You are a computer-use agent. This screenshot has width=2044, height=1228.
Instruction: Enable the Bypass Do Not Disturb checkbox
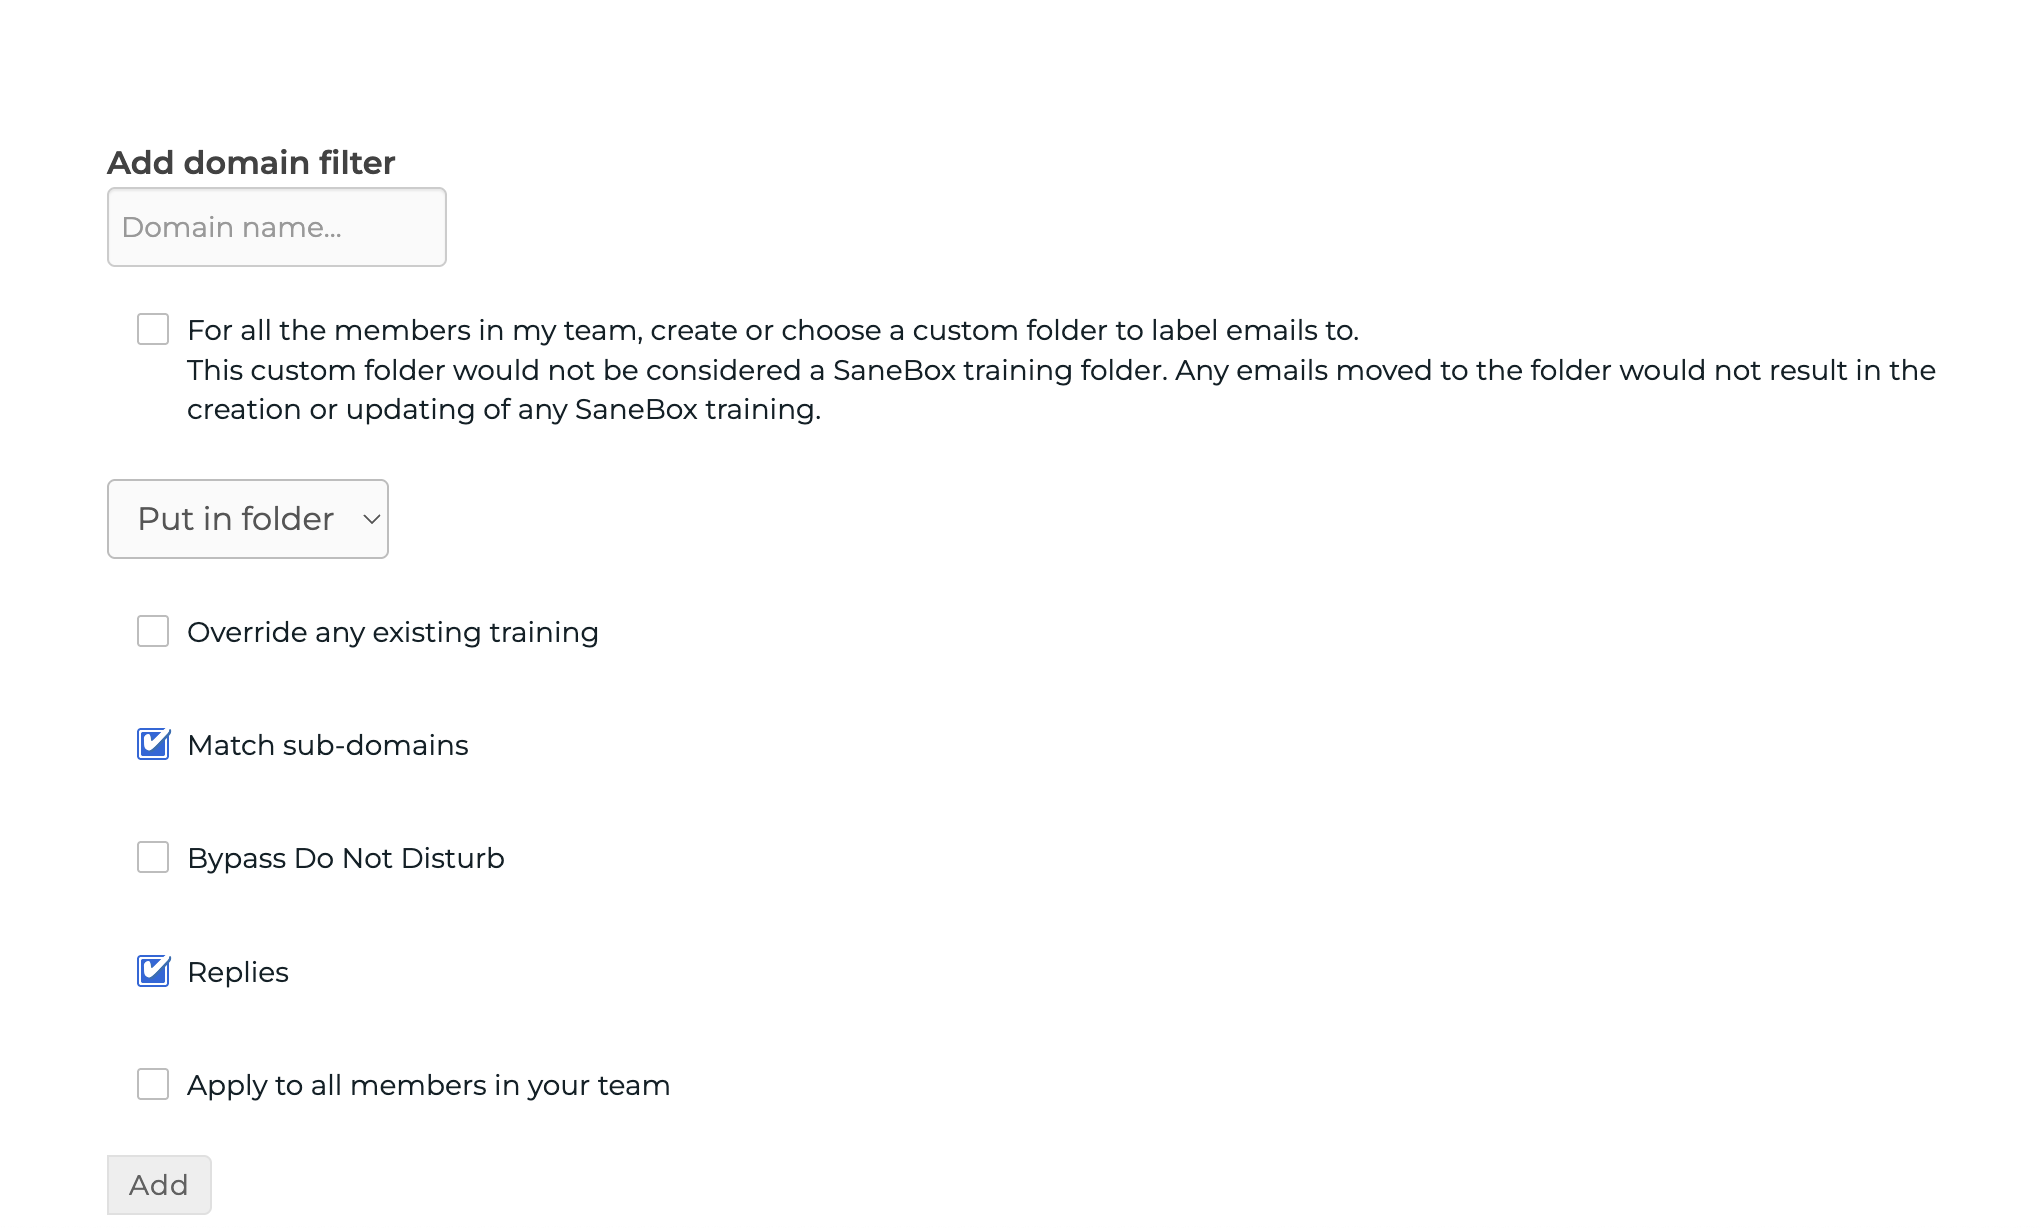[x=153, y=857]
